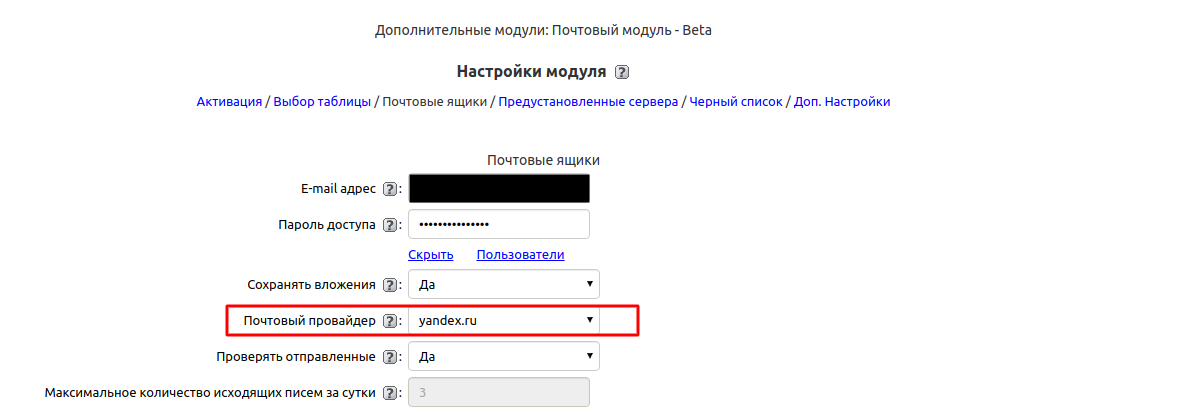Open the Предустановленные сервера section

[588, 102]
